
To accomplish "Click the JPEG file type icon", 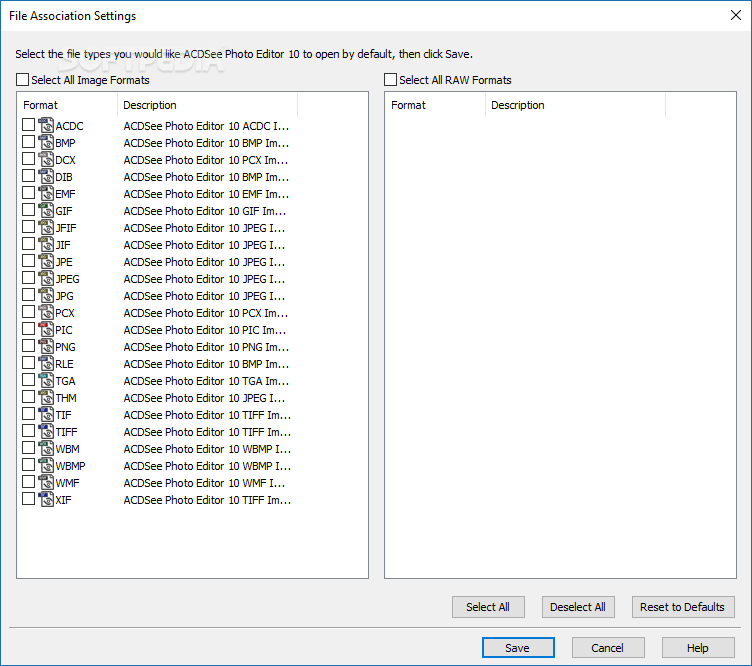I will 46,279.
